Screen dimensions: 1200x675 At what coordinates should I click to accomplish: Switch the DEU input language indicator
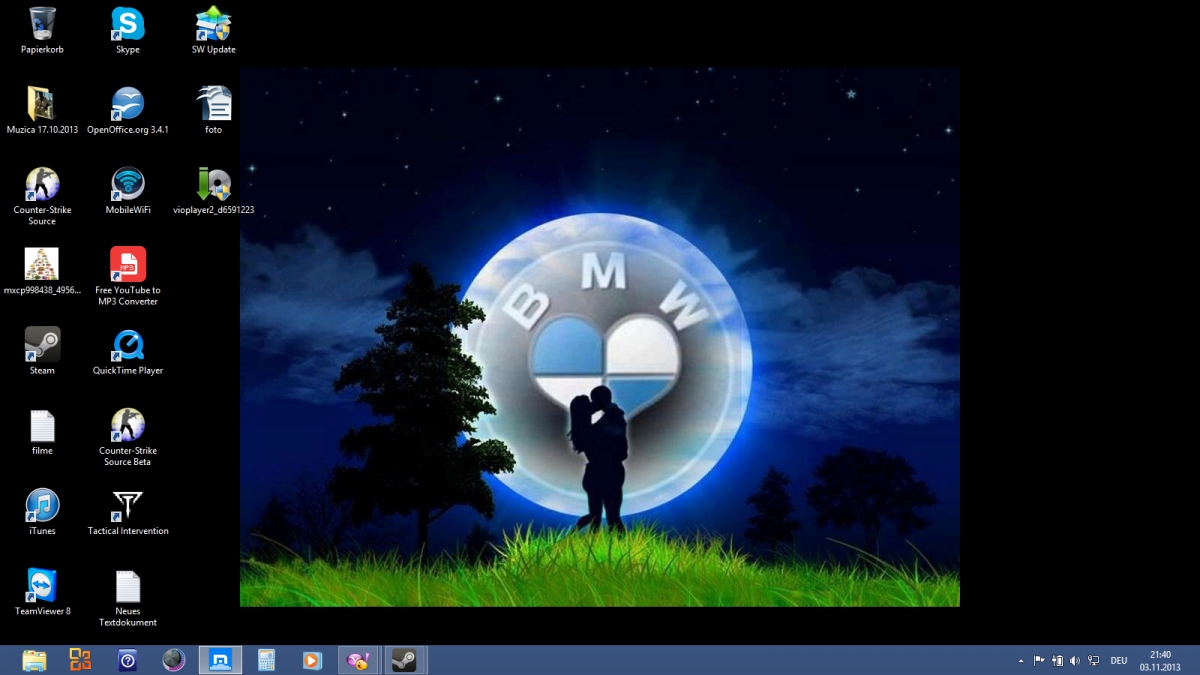1119,661
